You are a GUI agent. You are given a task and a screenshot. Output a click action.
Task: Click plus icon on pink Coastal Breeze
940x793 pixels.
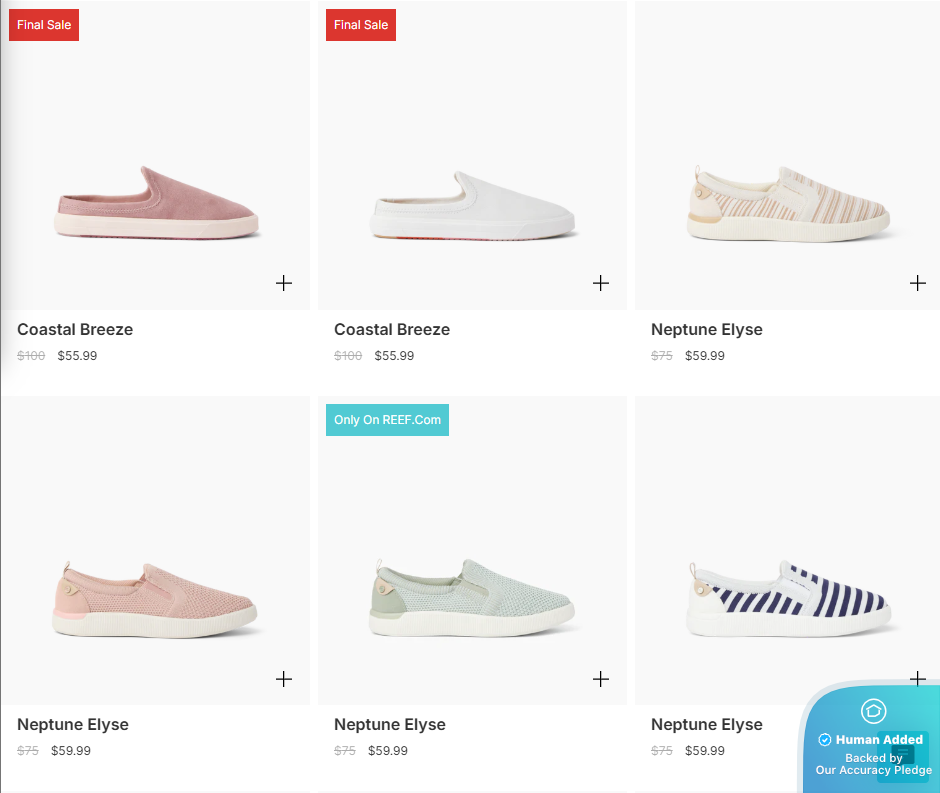pos(284,283)
